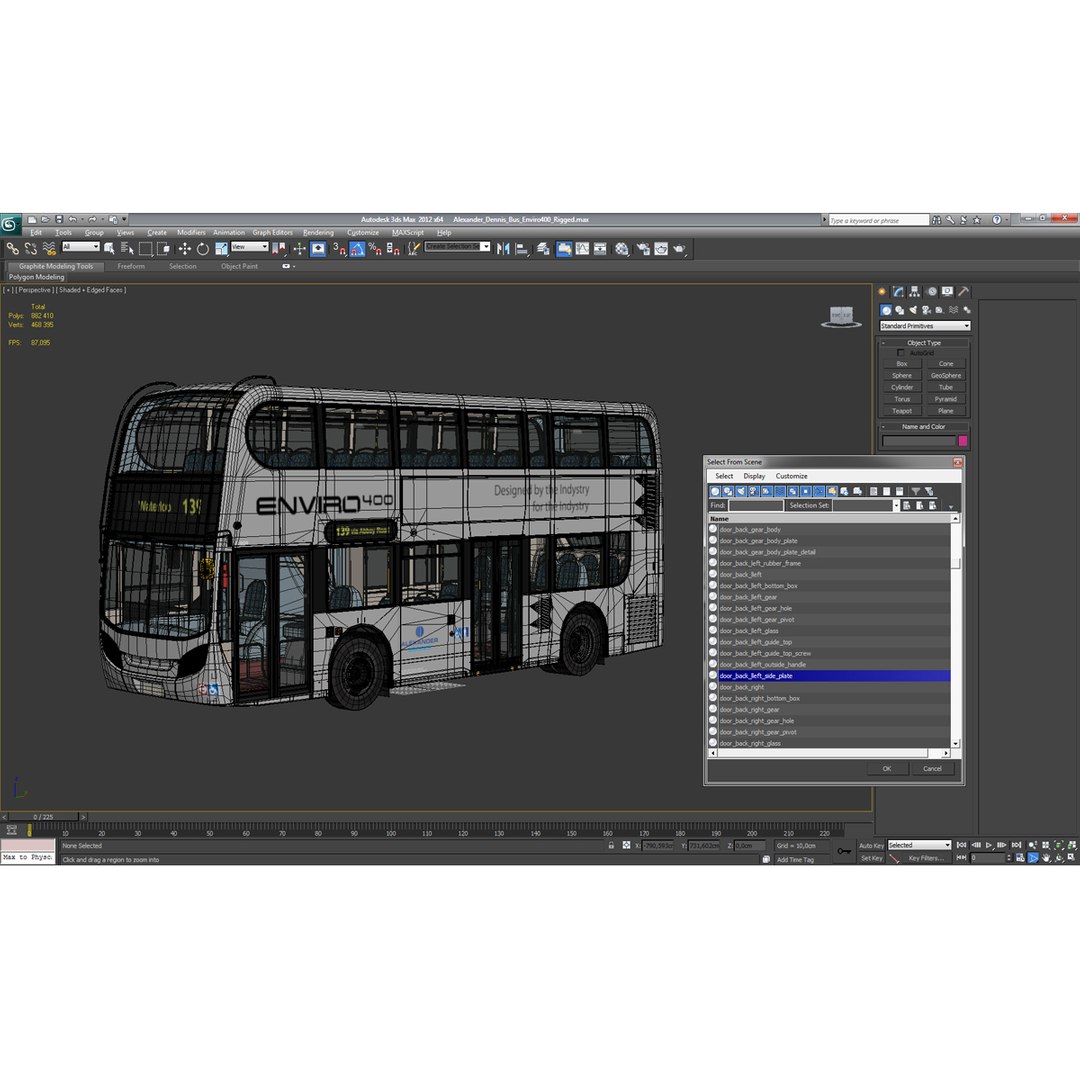Open Render Setup icon
Screen dimensions: 1080x1080
click(x=643, y=249)
